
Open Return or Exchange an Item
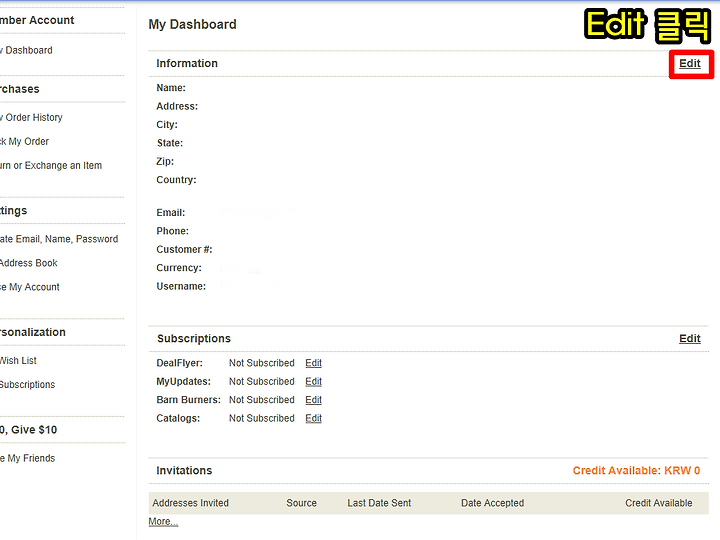(x=51, y=165)
